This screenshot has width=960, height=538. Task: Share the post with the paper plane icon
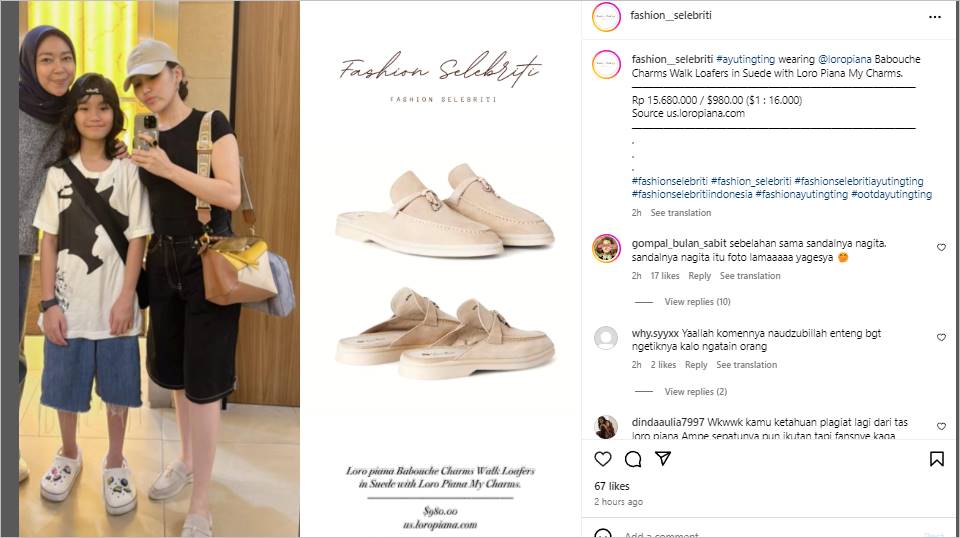[x=663, y=458]
